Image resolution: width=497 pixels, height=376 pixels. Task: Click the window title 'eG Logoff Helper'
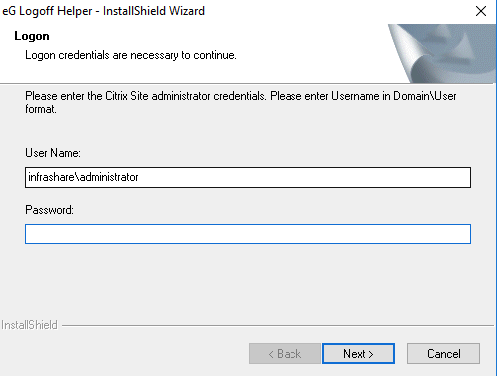click(x=47, y=11)
